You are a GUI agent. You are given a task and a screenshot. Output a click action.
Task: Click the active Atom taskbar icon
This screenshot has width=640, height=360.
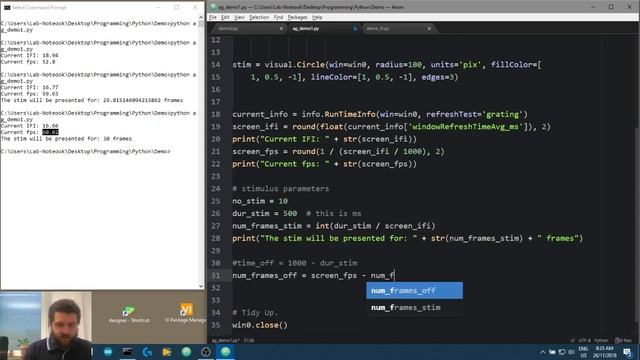coord(225,352)
